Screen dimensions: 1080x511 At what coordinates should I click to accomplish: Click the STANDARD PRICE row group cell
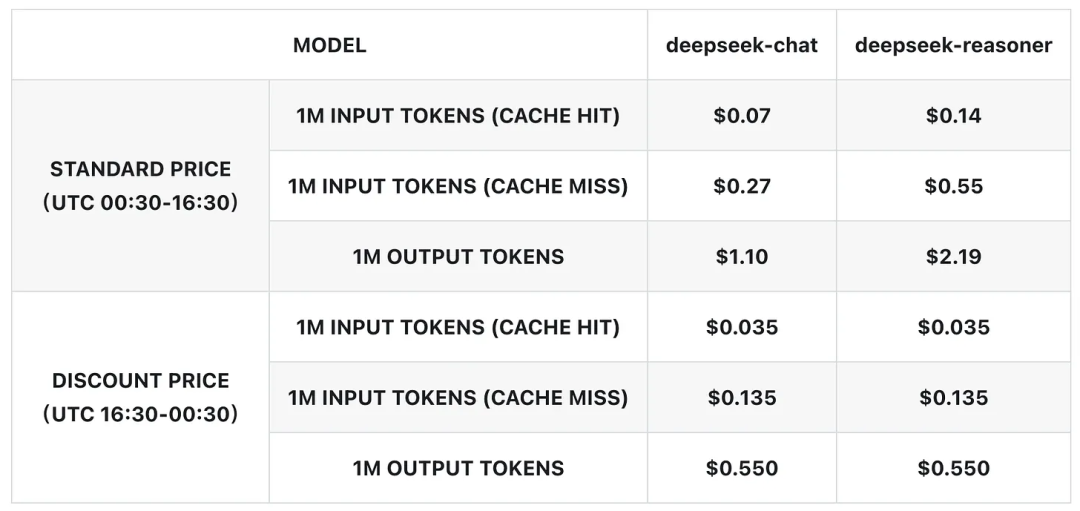click(141, 186)
